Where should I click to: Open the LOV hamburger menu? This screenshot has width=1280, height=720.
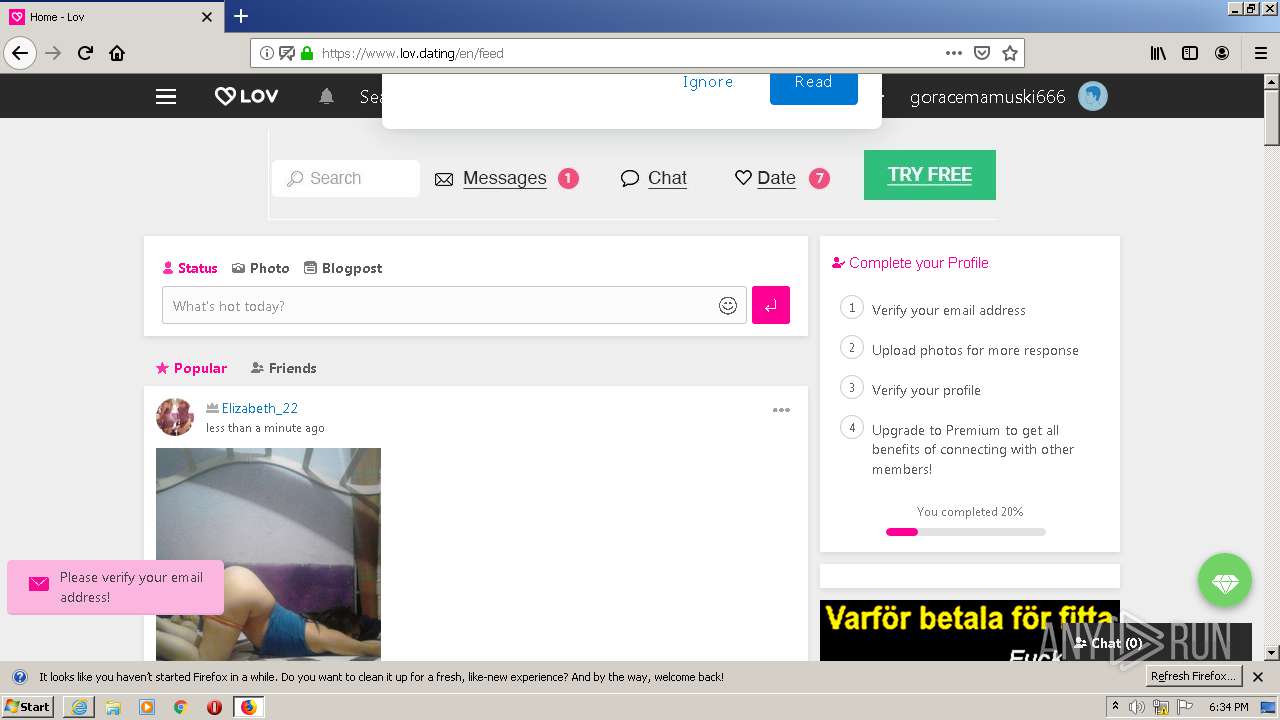(166, 97)
